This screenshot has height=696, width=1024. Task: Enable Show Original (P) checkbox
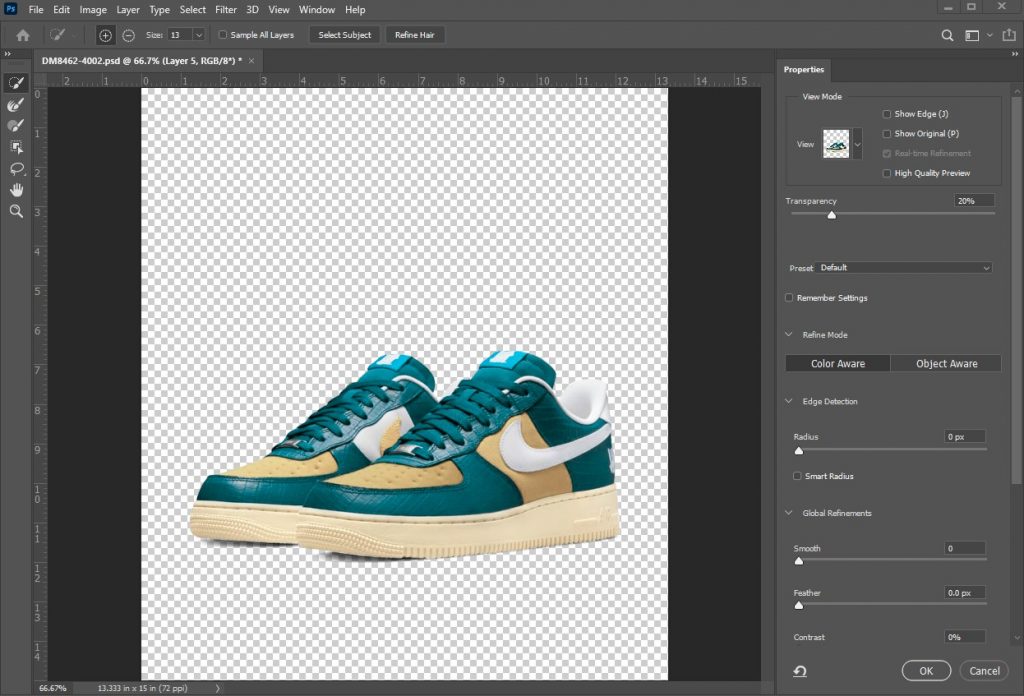pos(886,134)
